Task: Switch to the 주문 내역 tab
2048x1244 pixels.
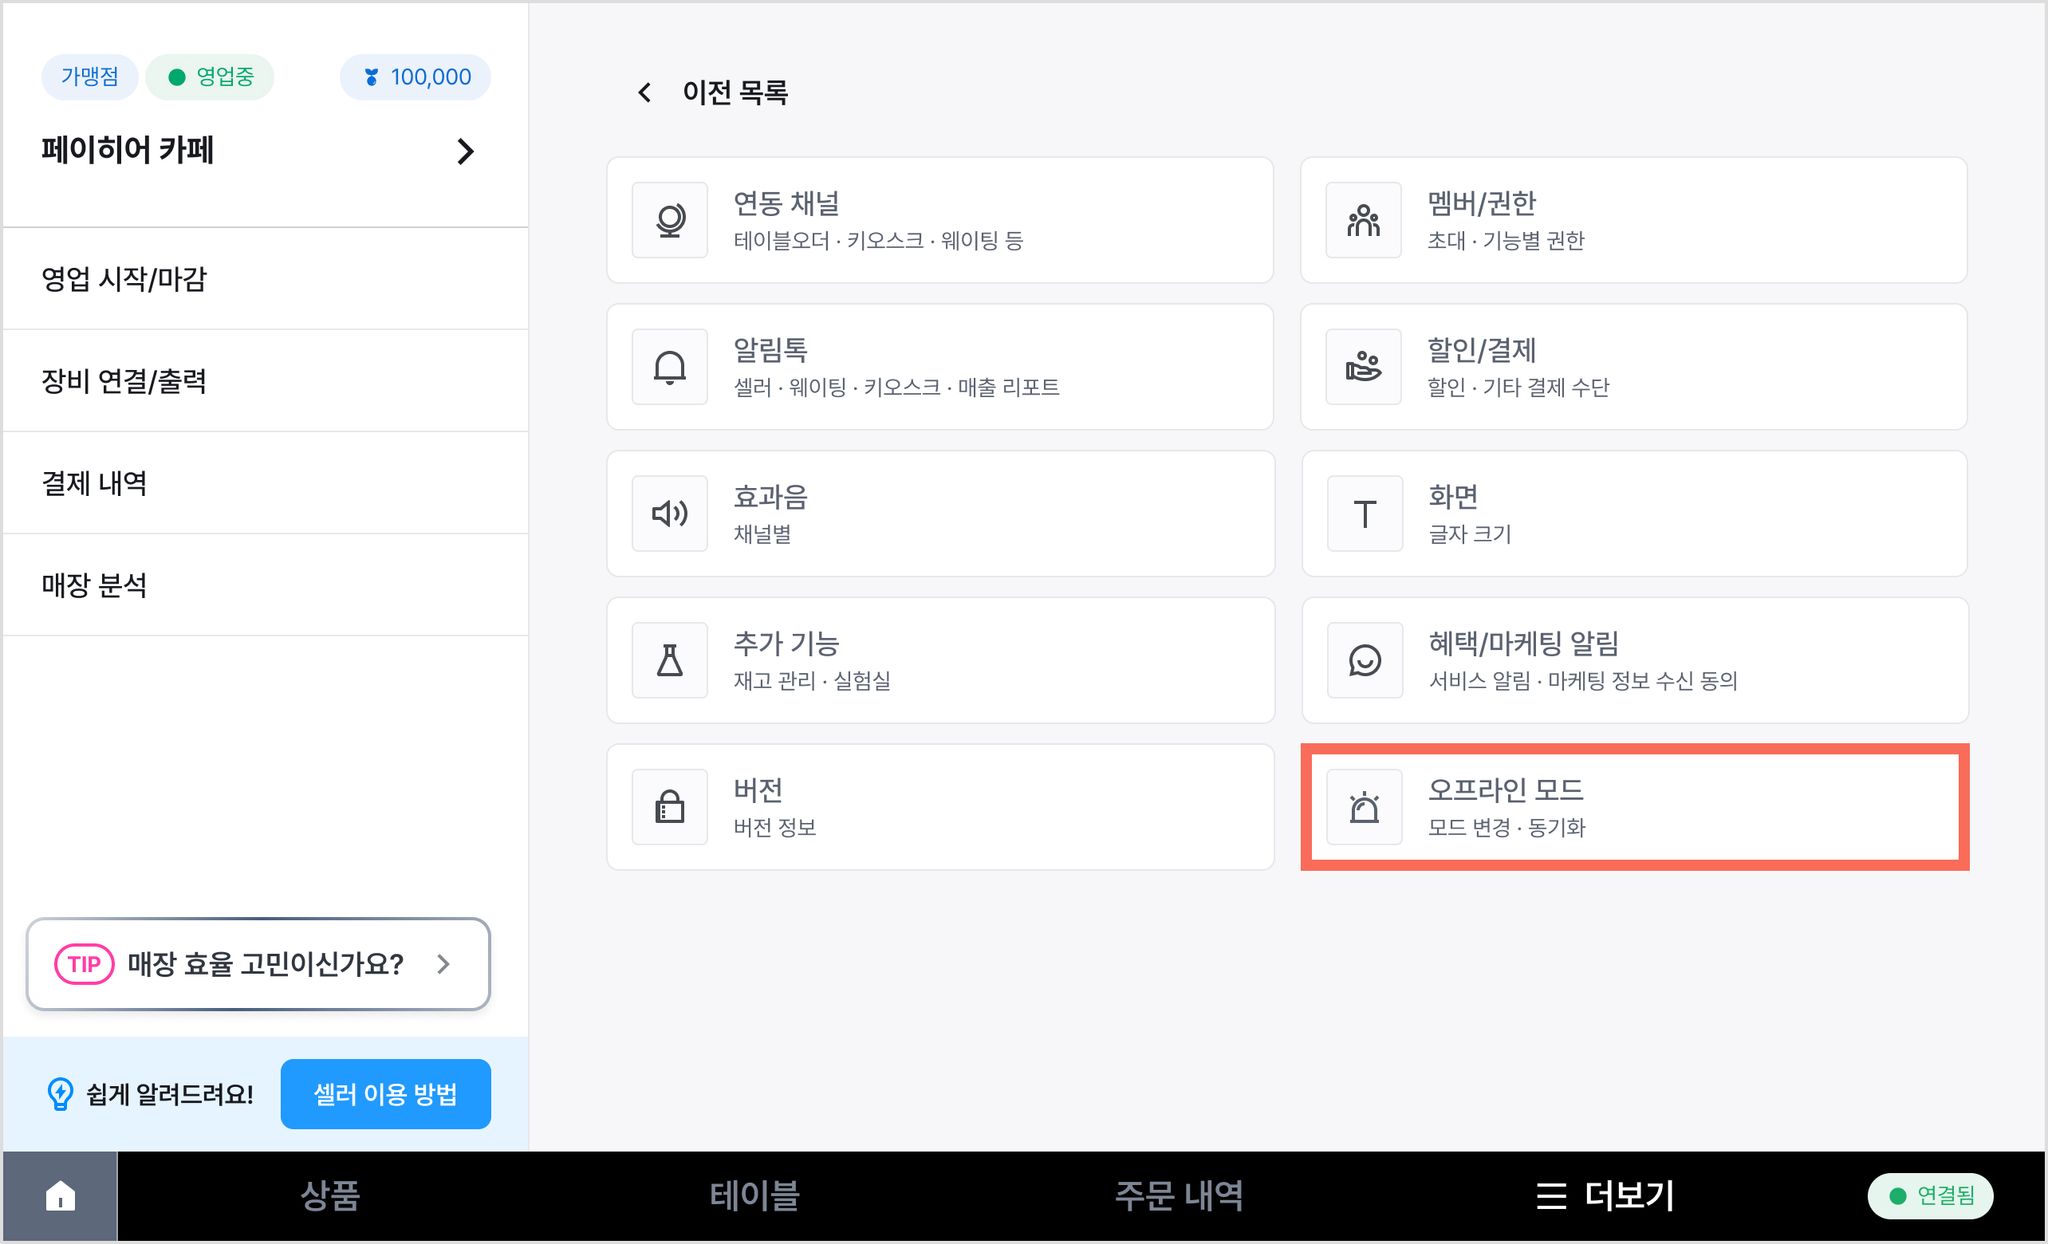Action: [1179, 1196]
